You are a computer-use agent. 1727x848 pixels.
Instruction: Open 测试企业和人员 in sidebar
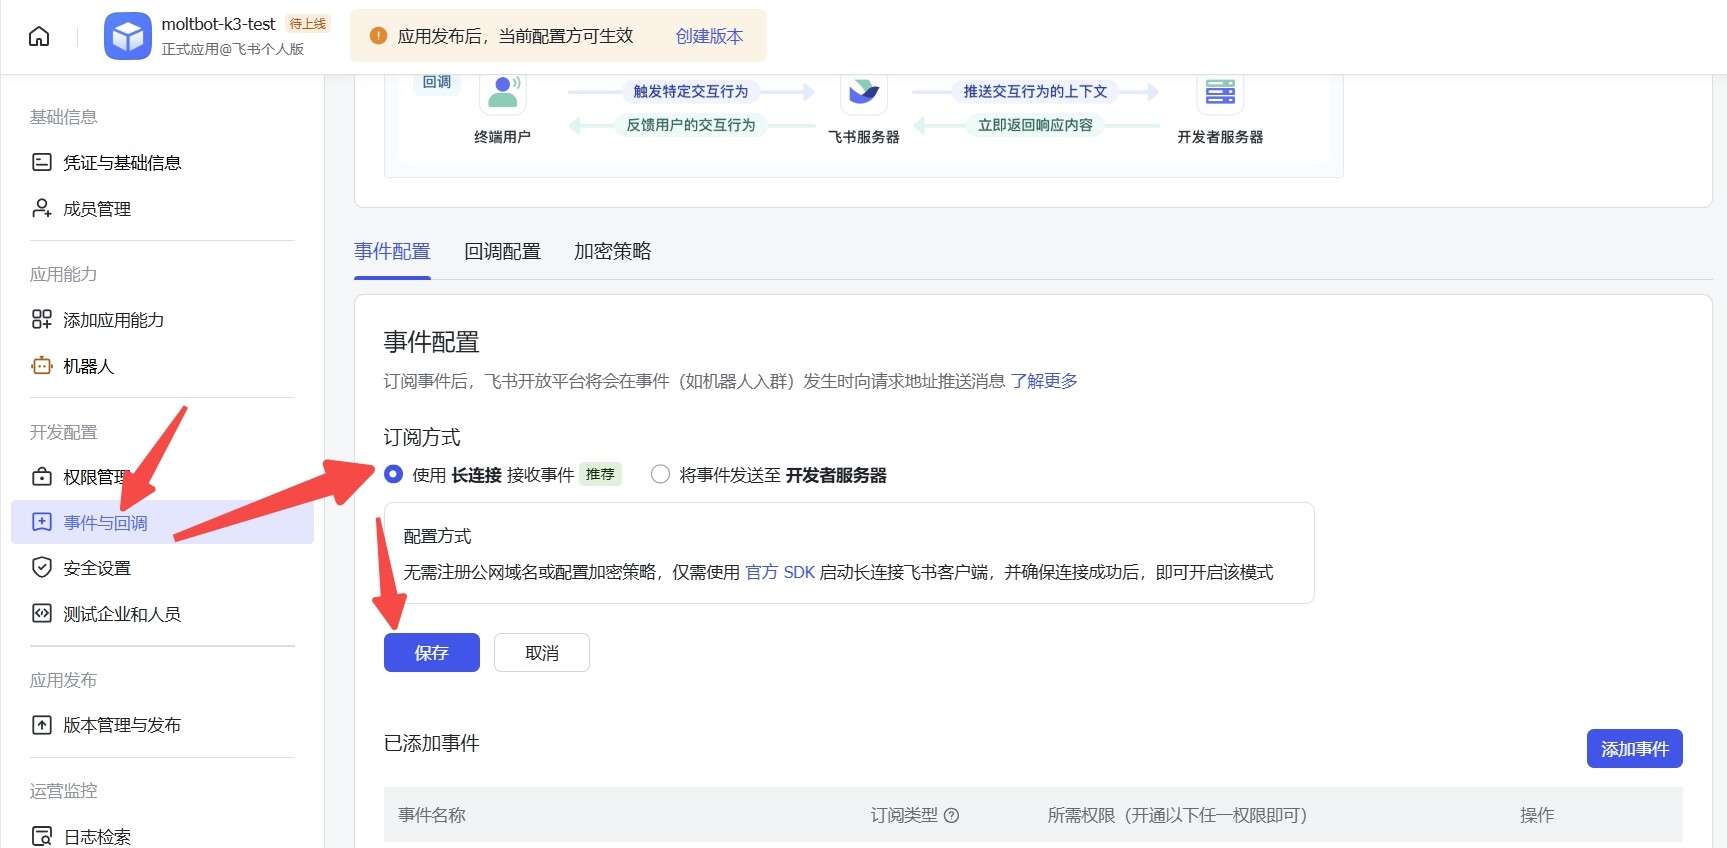[x=121, y=614]
